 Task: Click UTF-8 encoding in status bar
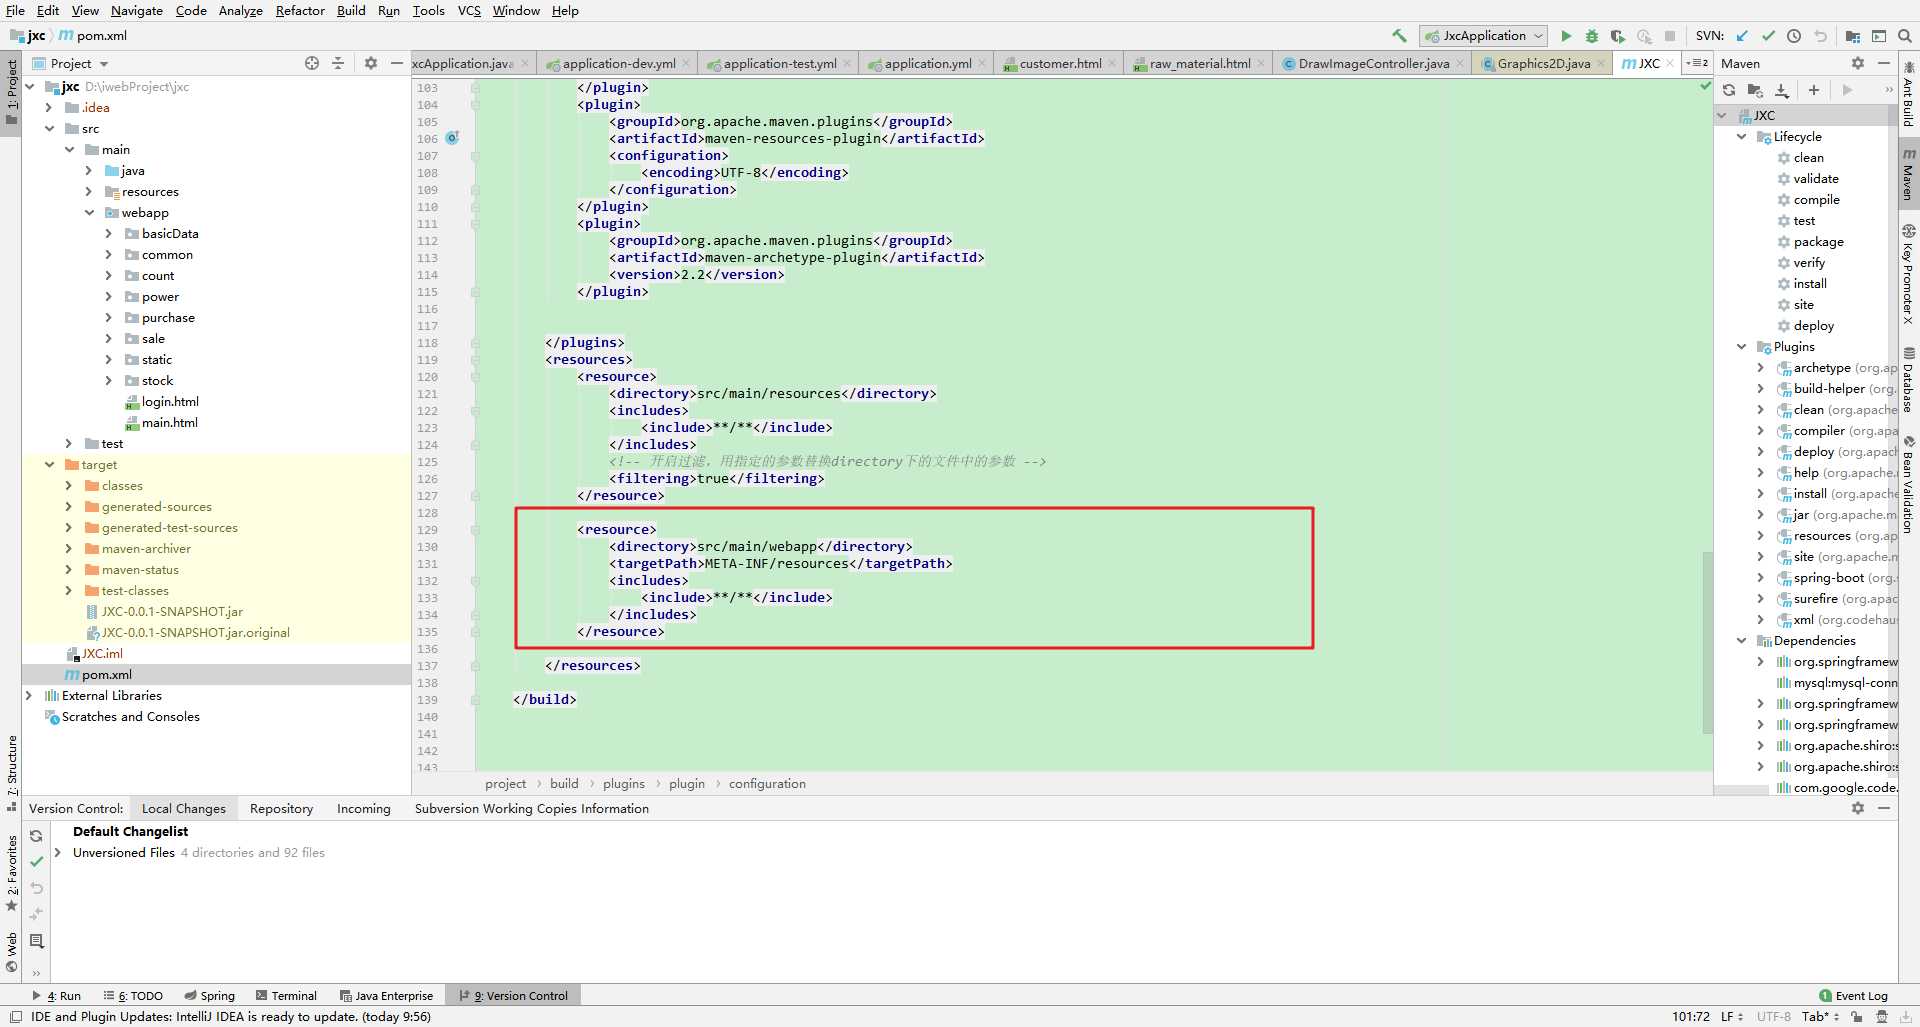tap(1773, 1016)
